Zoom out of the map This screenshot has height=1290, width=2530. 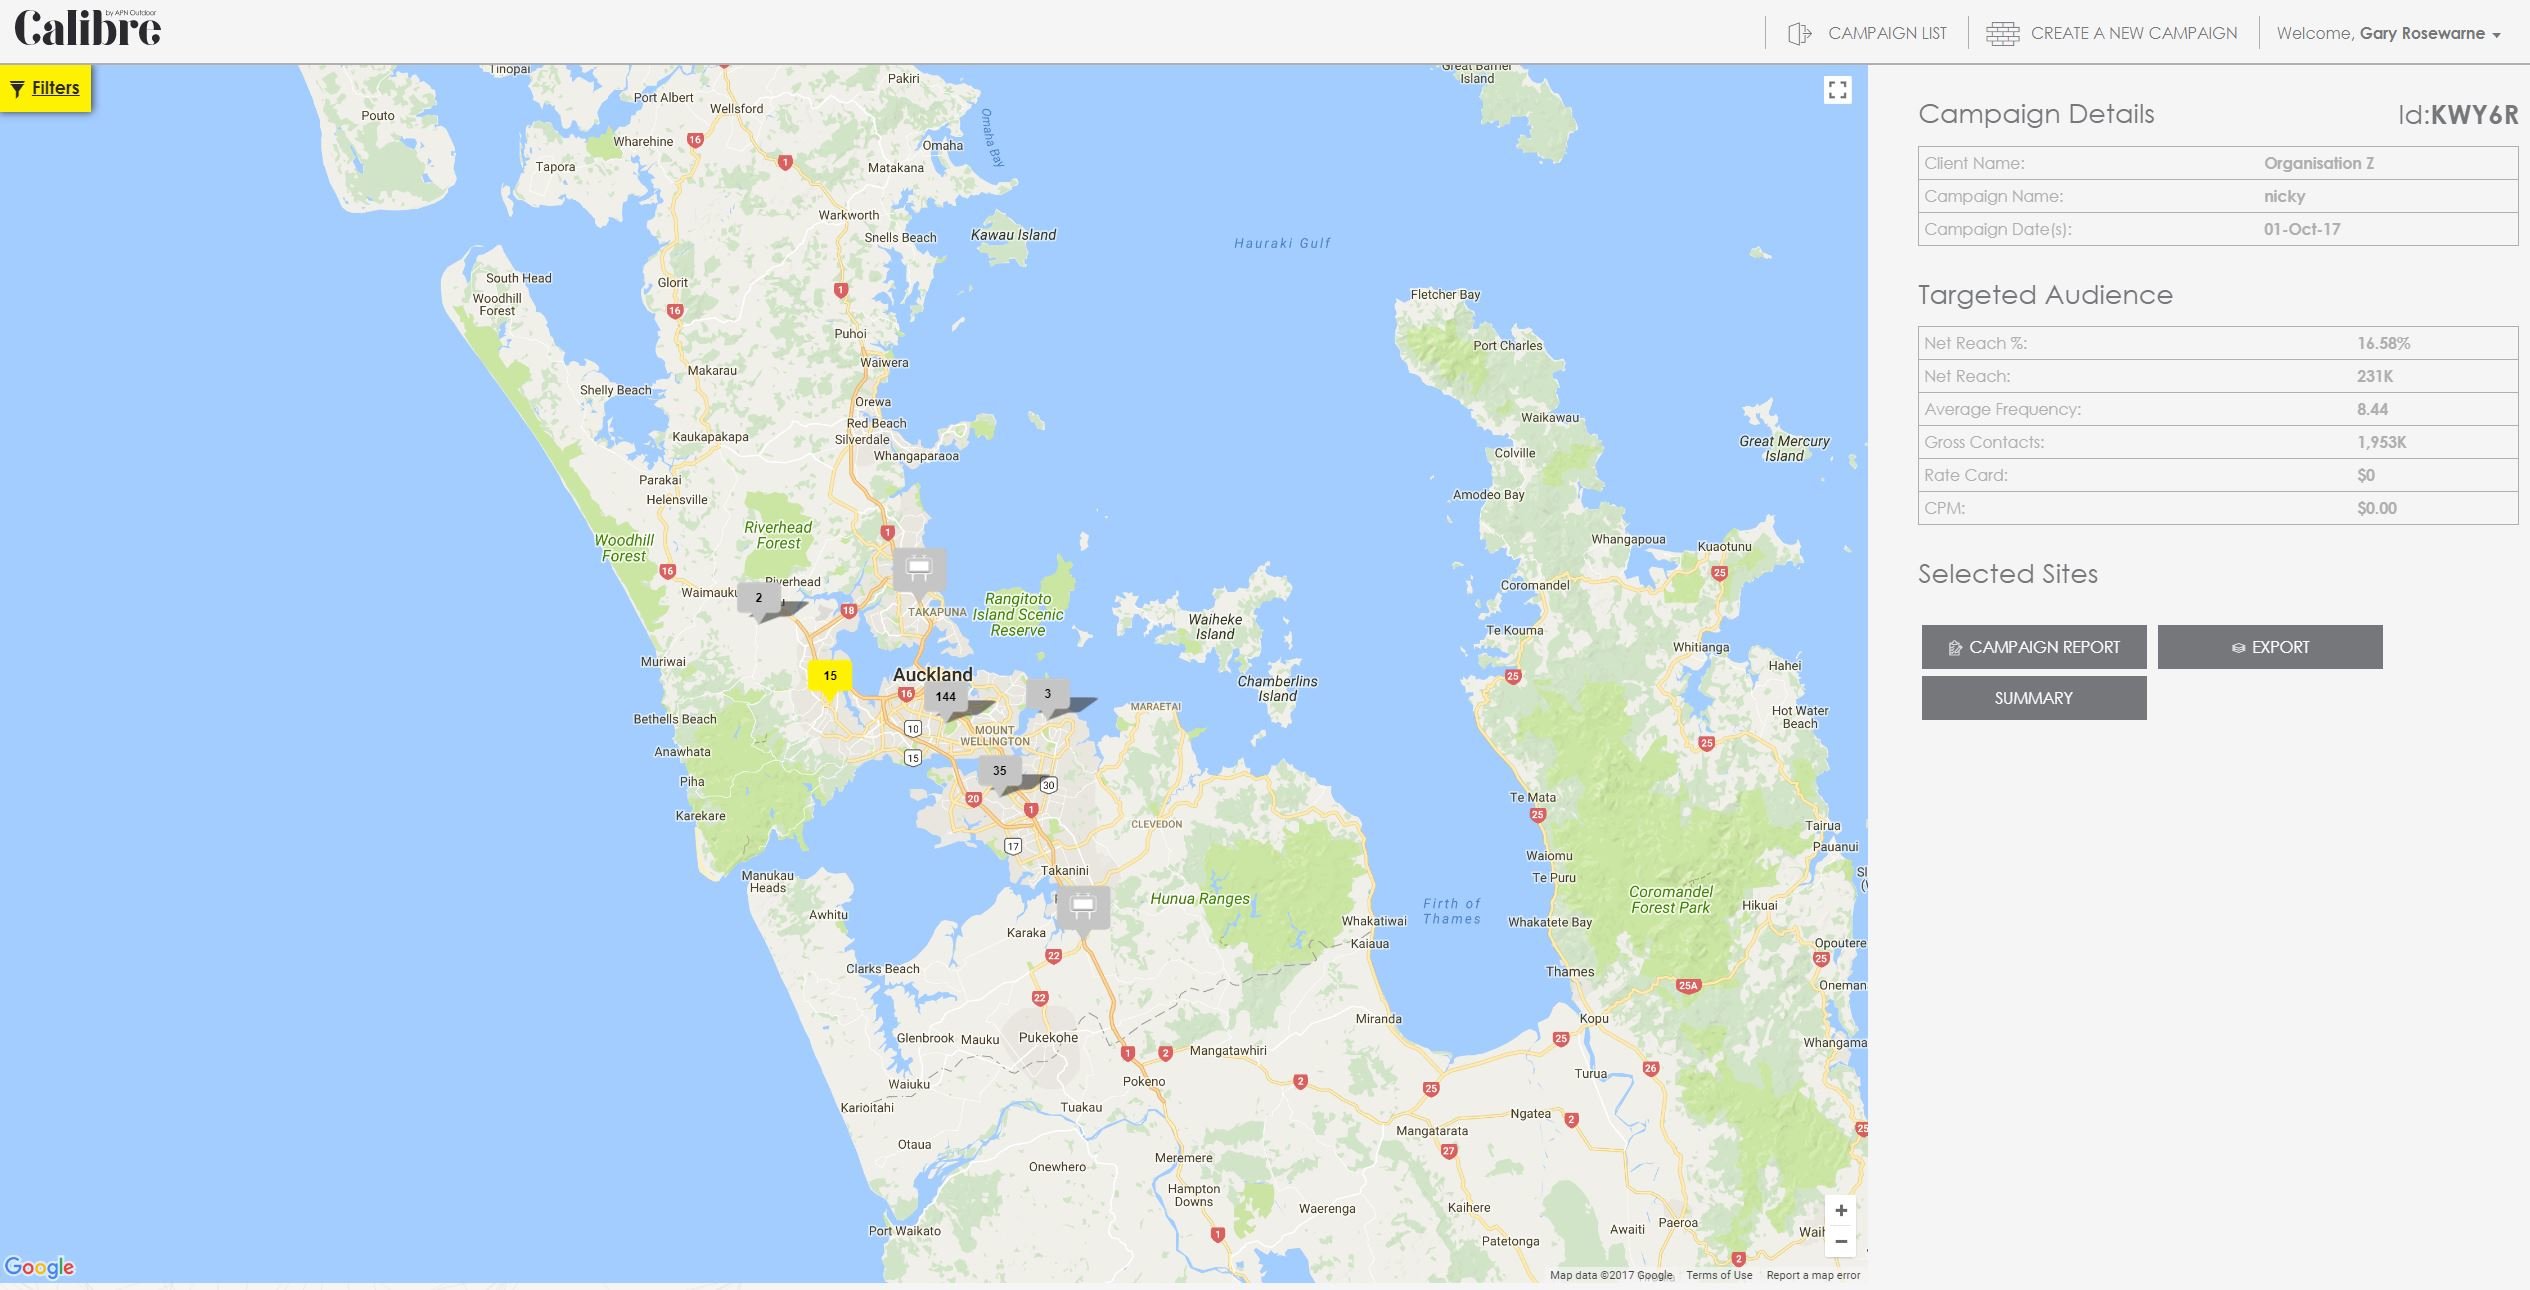click(x=1840, y=1242)
